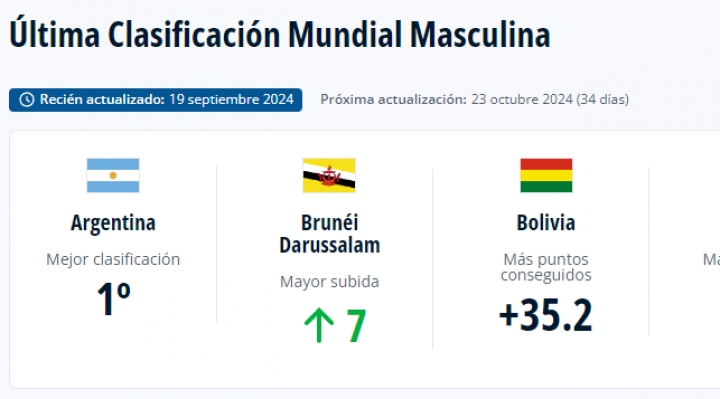Image resolution: width=720 pixels, height=399 pixels.
Task: Click the 19 septiembre 2024 date
Action: pyautogui.click(x=231, y=99)
